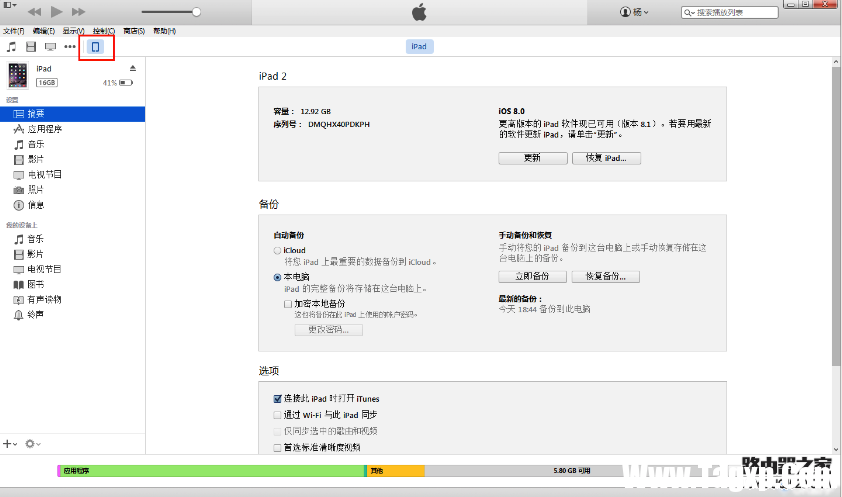Click the vertical scrollbar up arrow
Screen dimensions: 842x497
point(836,62)
